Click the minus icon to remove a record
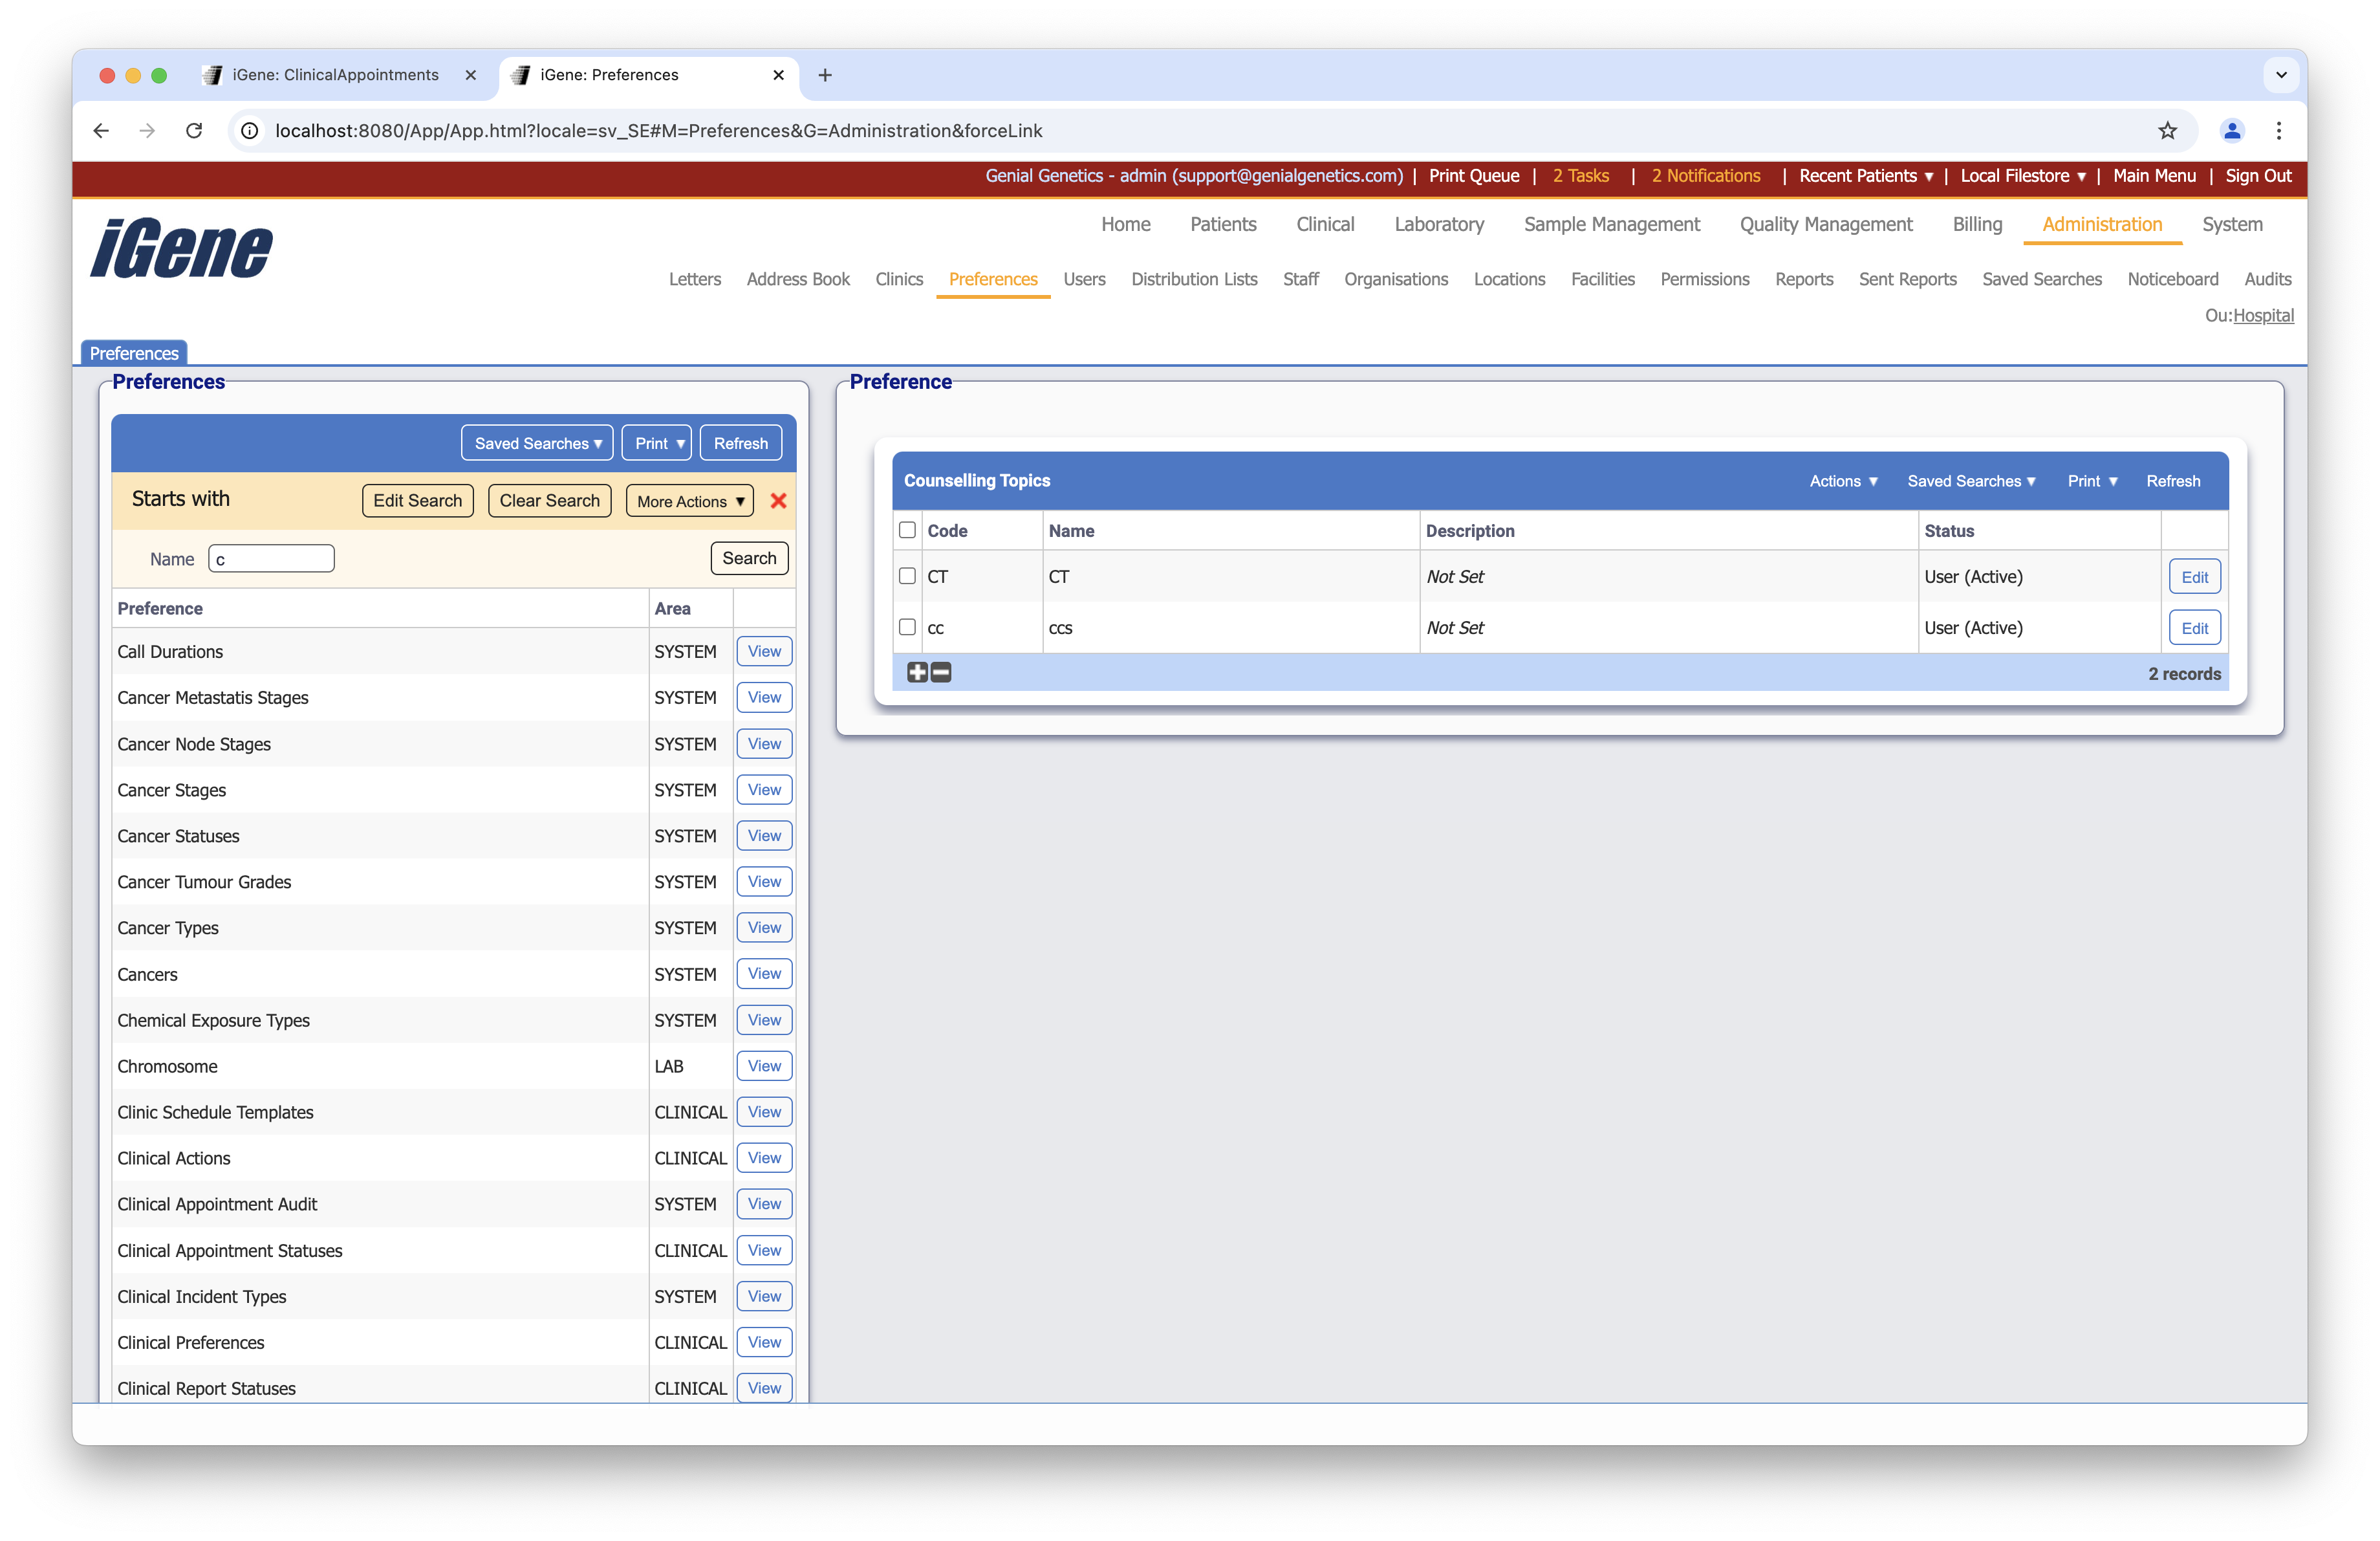Viewport: 2380px width, 1541px height. (x=941, y=673)
